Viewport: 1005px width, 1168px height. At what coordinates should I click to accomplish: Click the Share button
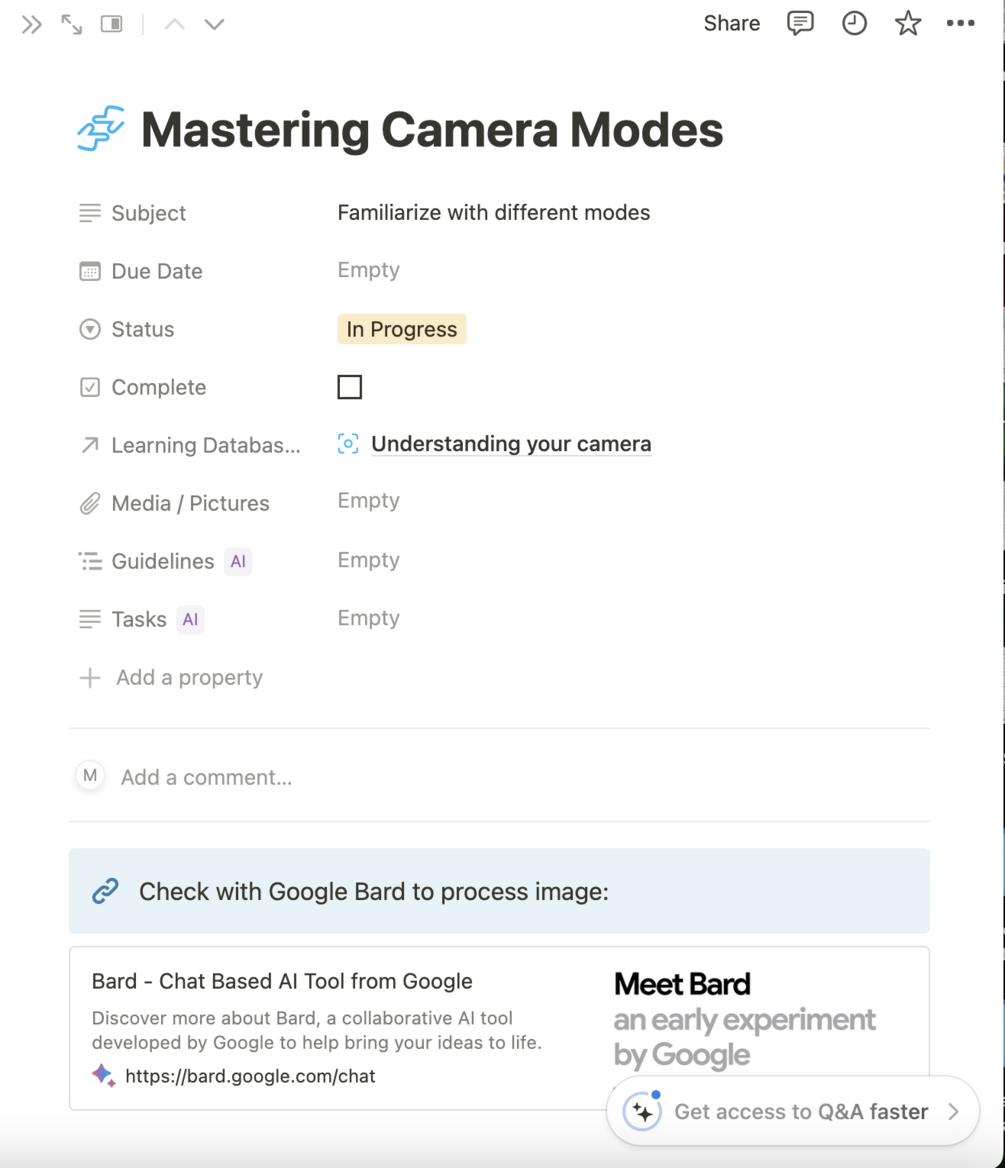click(x=731, y=24)
